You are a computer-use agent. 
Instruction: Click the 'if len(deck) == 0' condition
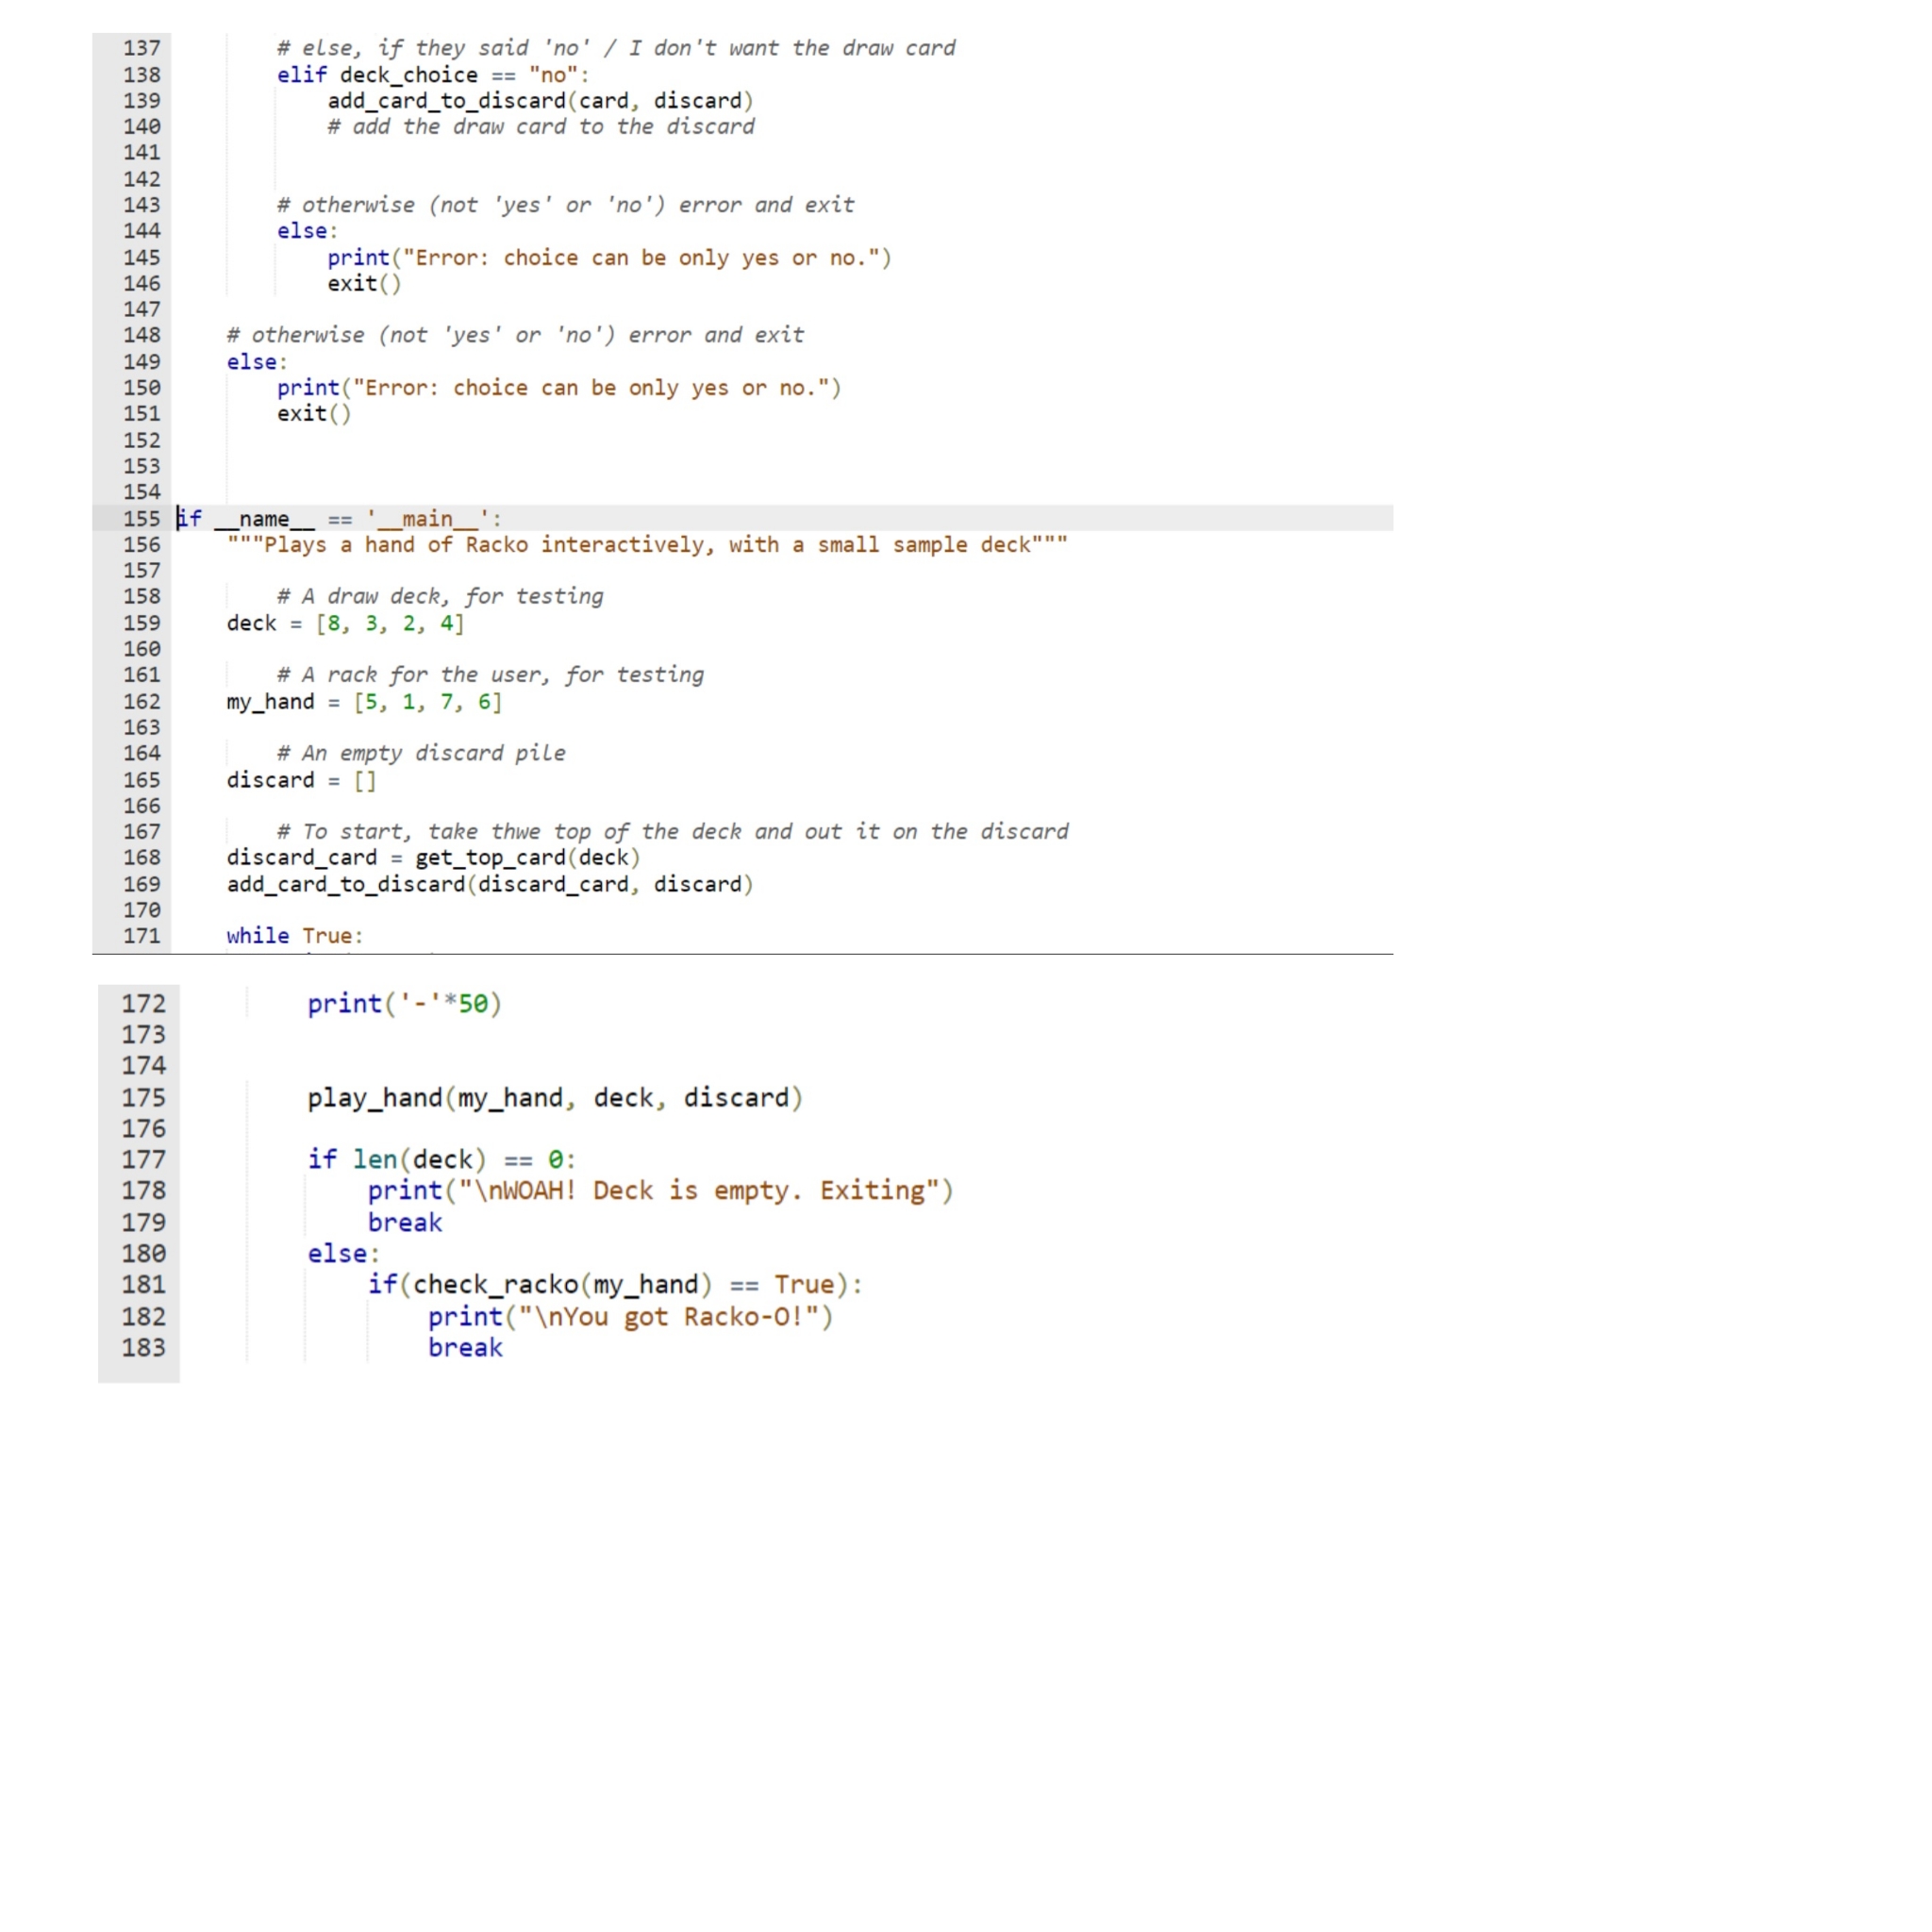click(441, 1159)
